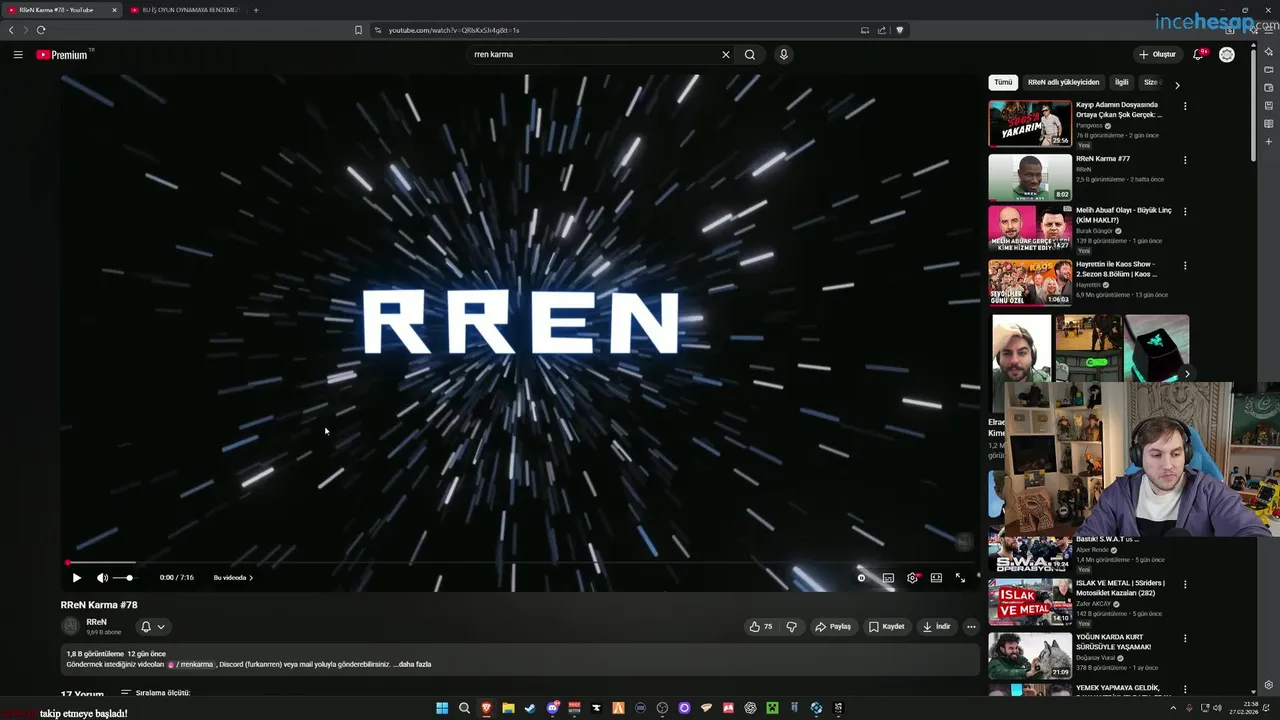Open options for Hayrettin ile Kaos Show
1280x720 pixels.
point(1185,266)
